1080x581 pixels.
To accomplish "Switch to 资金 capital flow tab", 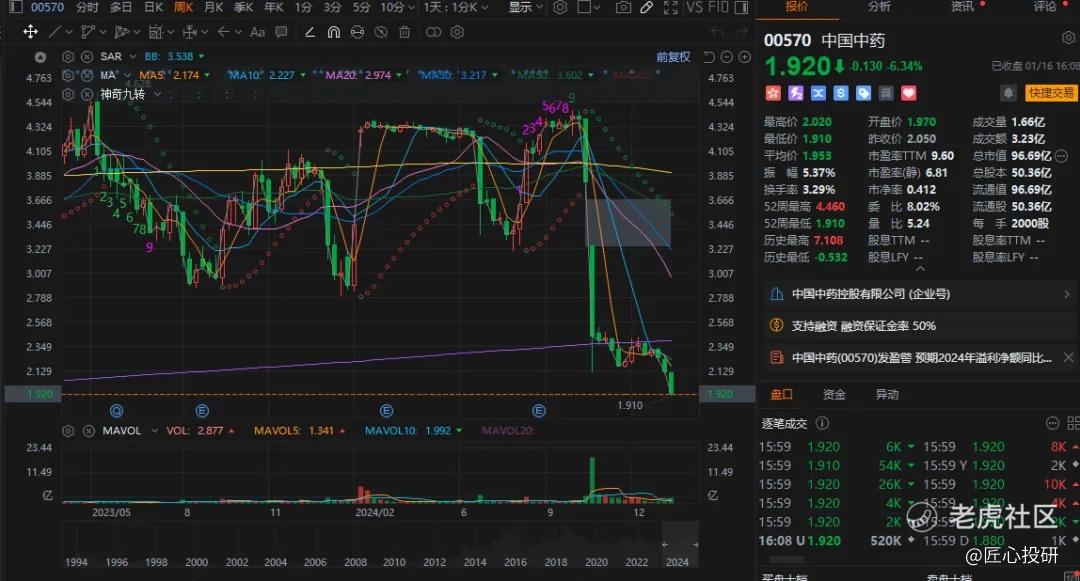I will pos(834,394).
